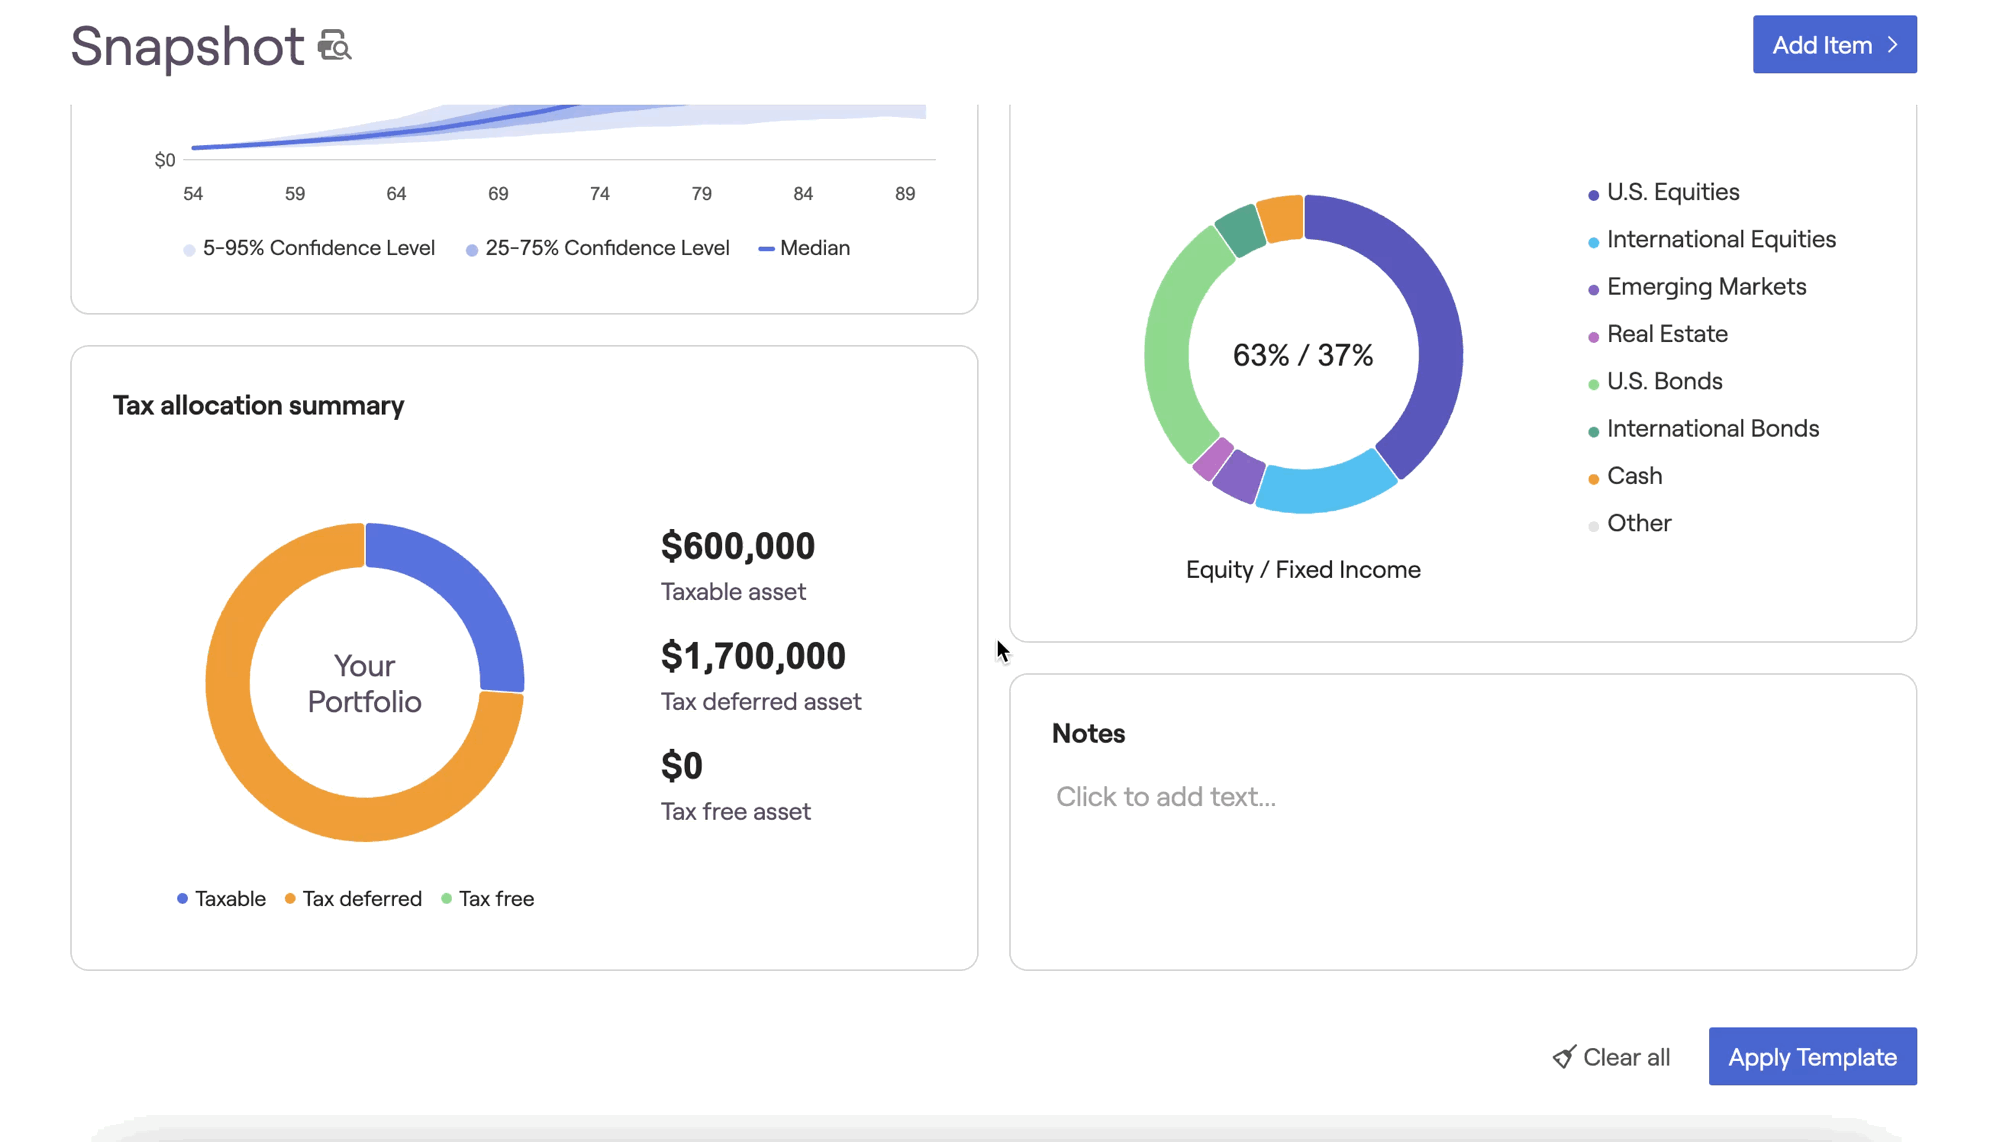This screenshot has height=1142, width=2000.
Task: Click the Clear all broom icon
Action: [1564, 1057]
